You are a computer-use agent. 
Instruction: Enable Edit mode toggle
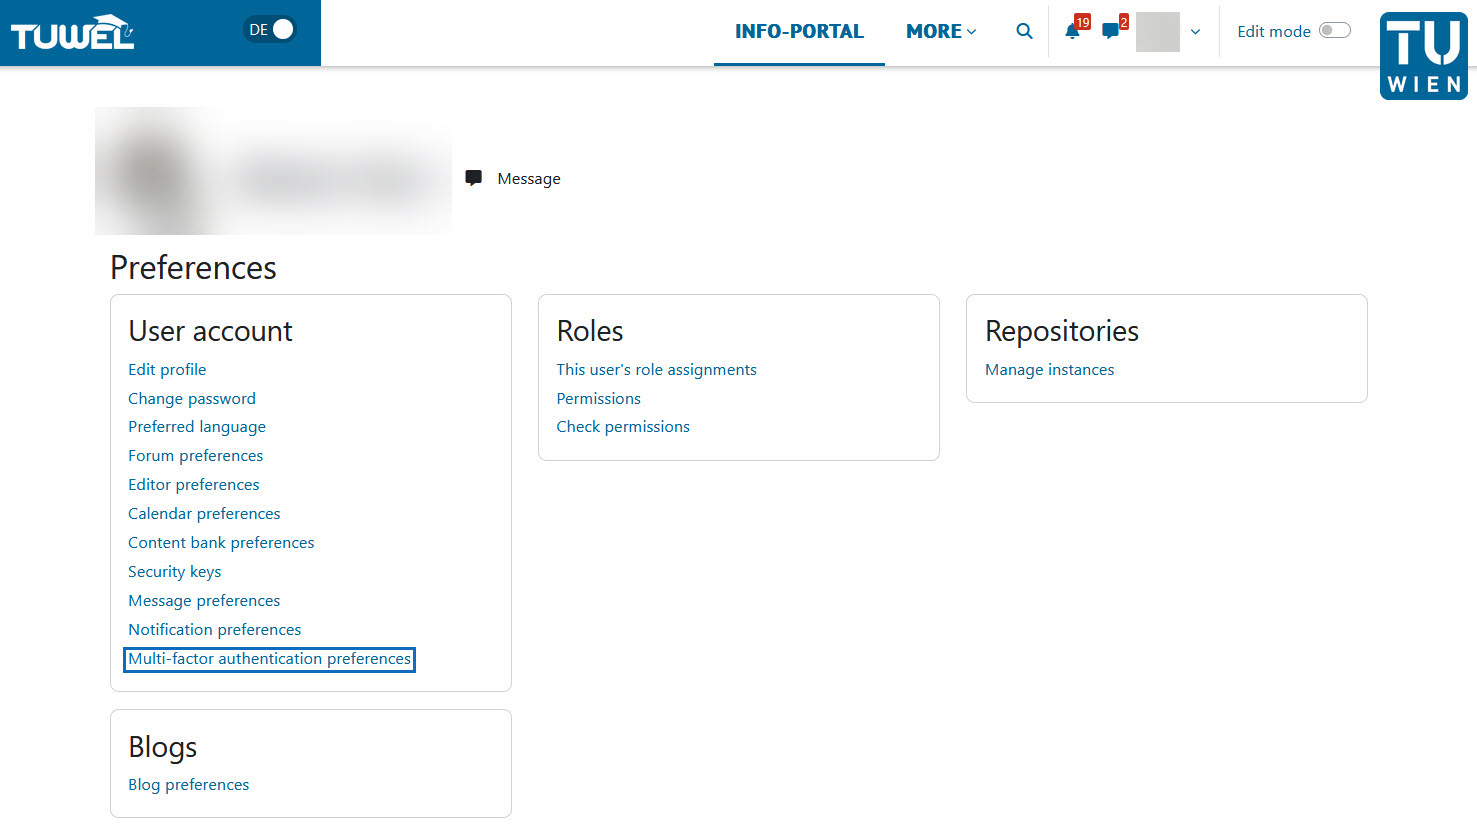tap(1334, 31)
